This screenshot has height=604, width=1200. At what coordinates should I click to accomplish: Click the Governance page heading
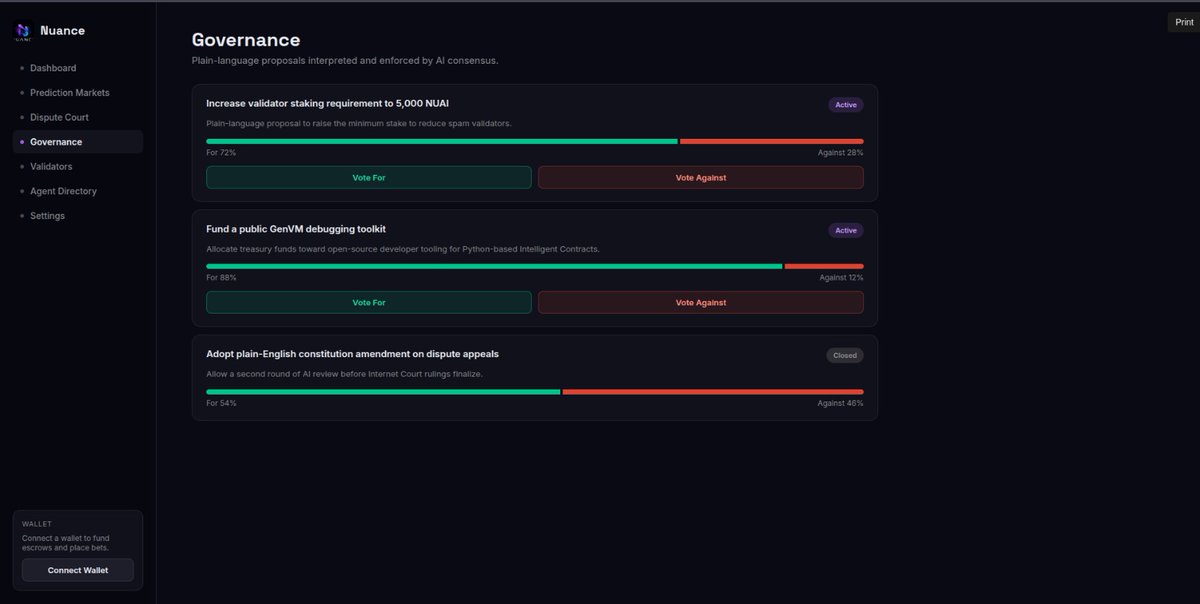246,40
